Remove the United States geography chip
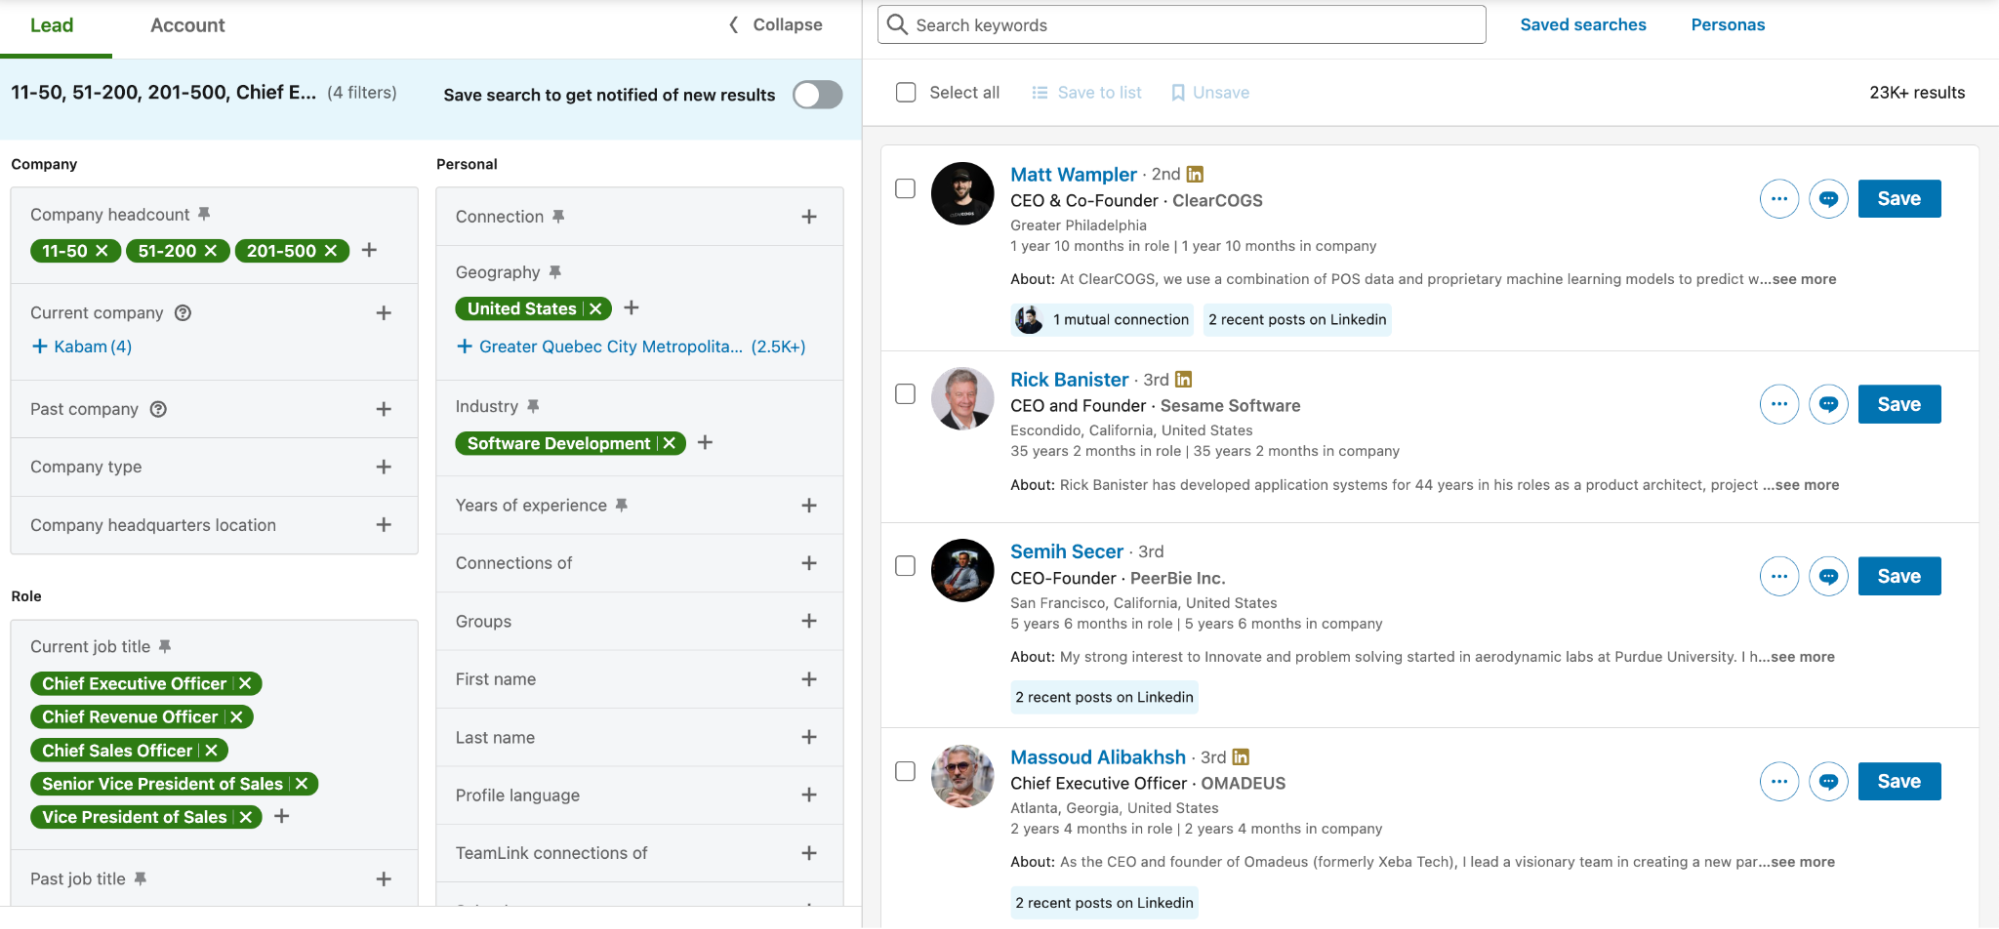 (x=596, y=309)
